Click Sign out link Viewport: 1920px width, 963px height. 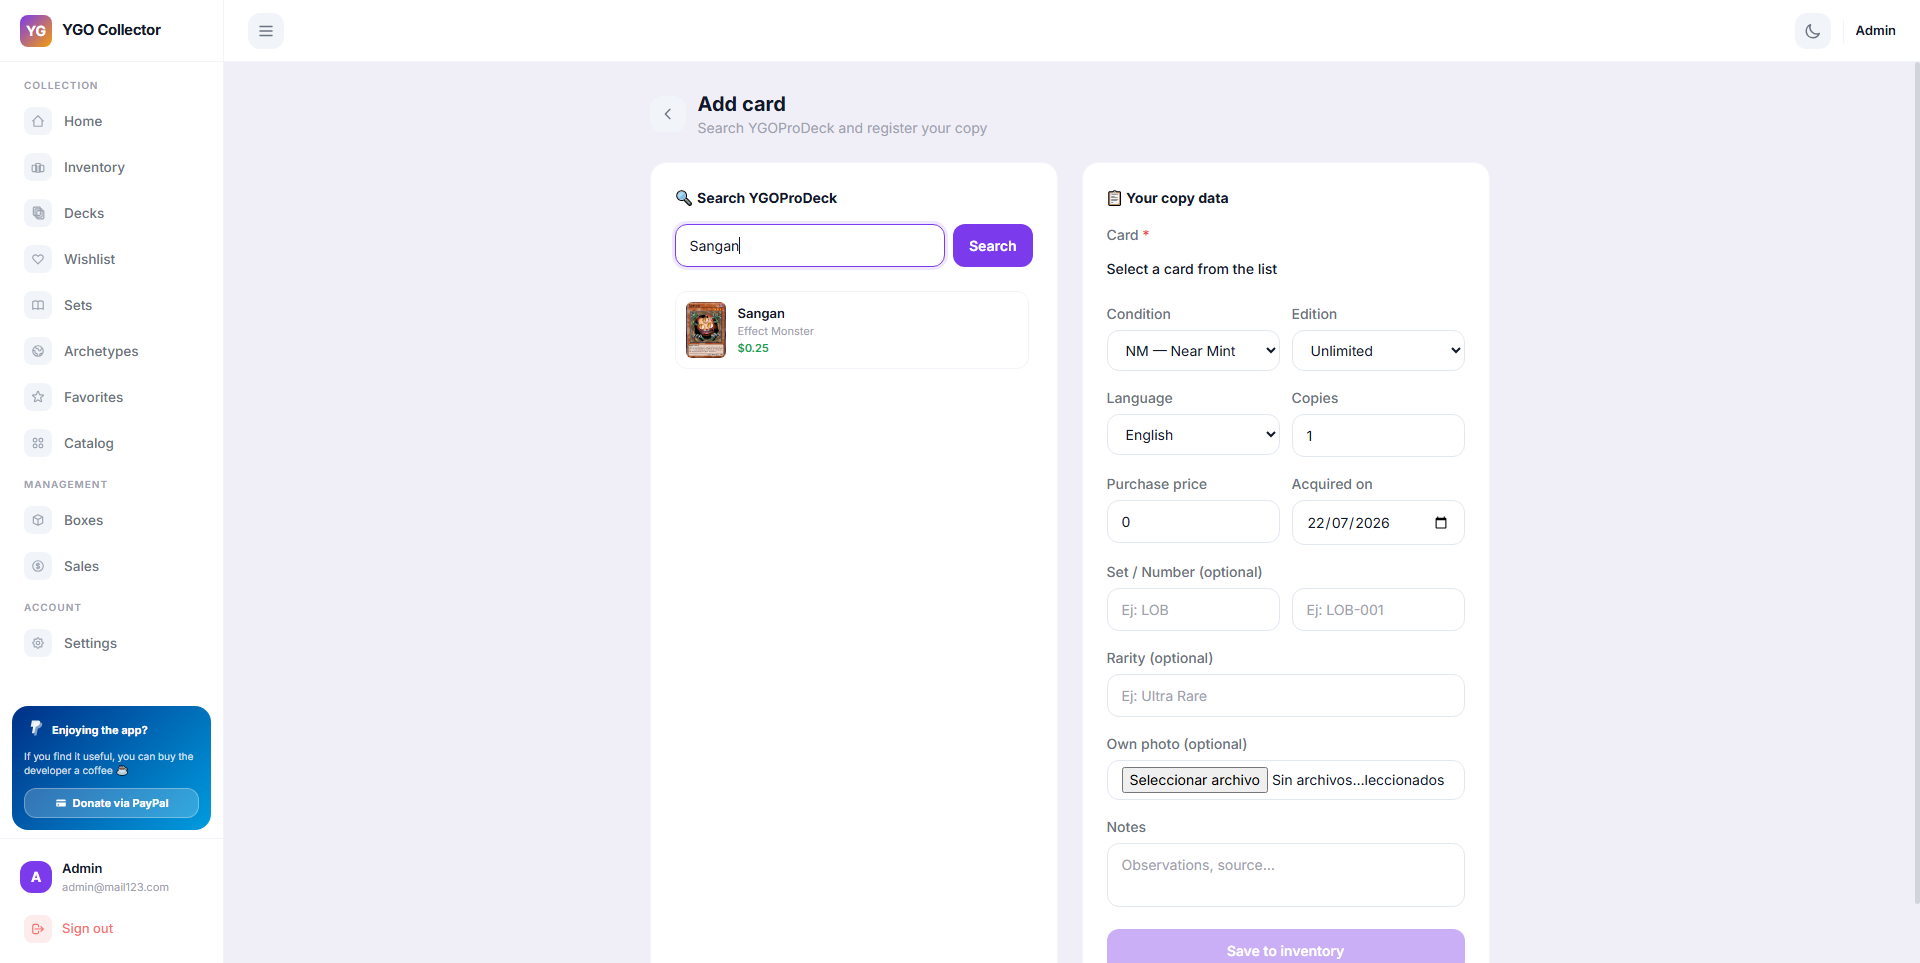coord(87,928)
